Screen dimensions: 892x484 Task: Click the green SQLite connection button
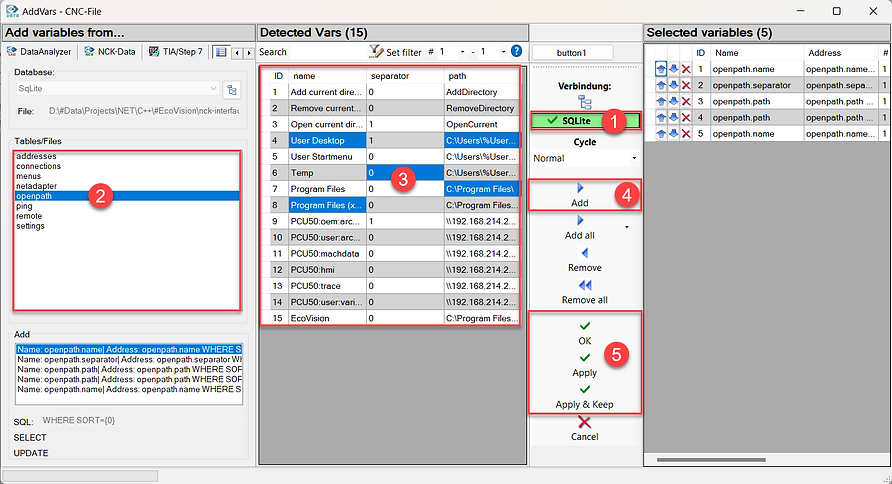click(x=585, y=121)
